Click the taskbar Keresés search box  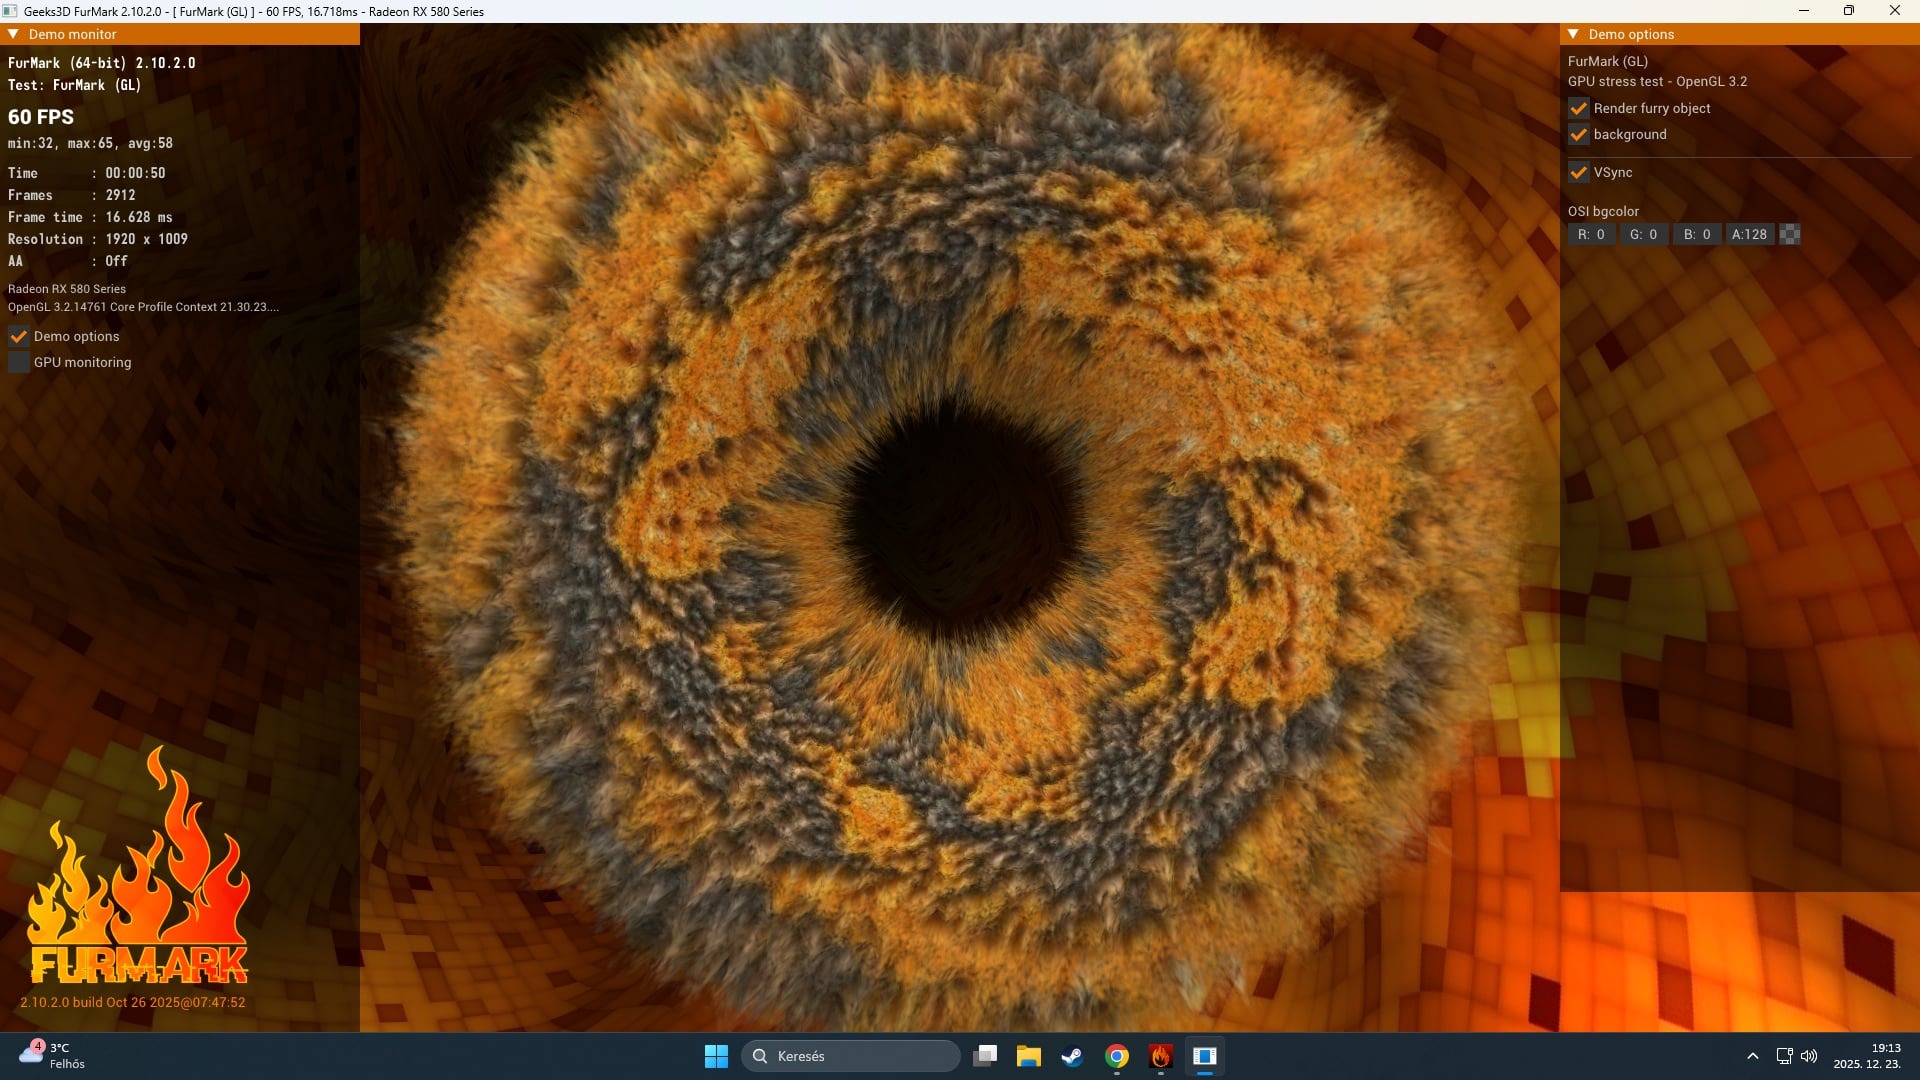coord(850,1056)
